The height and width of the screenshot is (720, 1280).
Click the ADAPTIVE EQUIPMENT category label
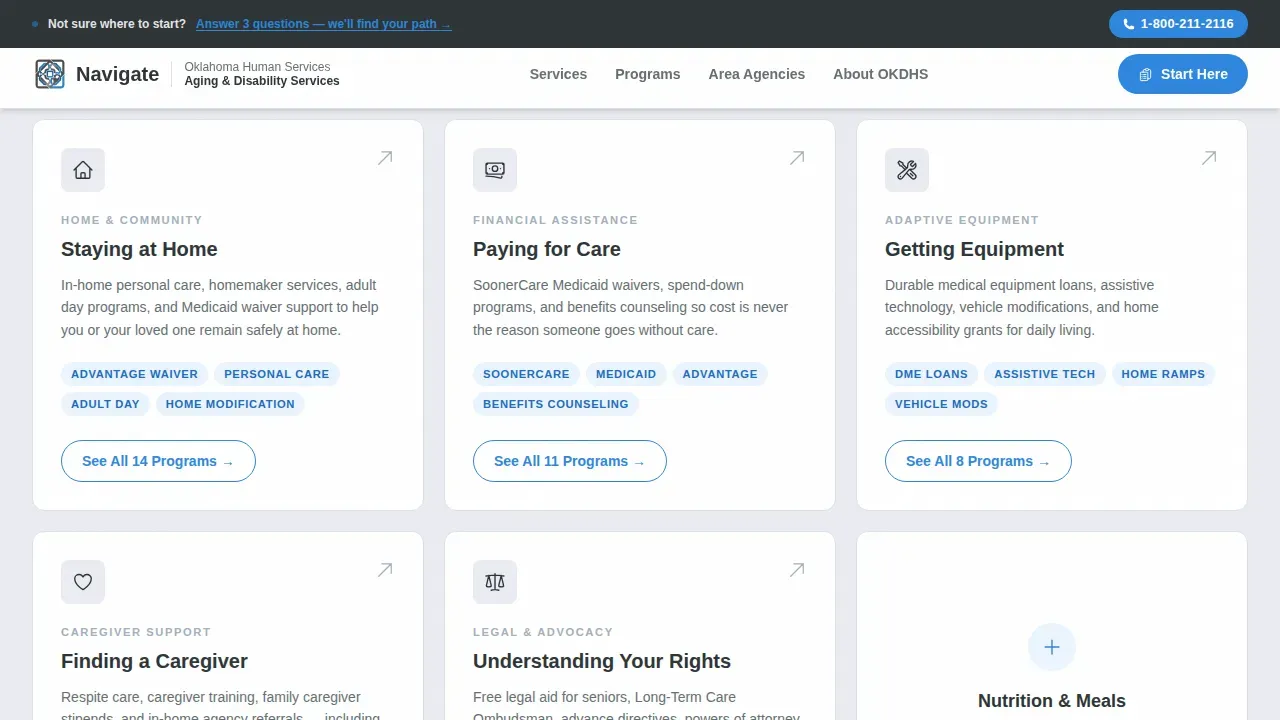point(962,220)
